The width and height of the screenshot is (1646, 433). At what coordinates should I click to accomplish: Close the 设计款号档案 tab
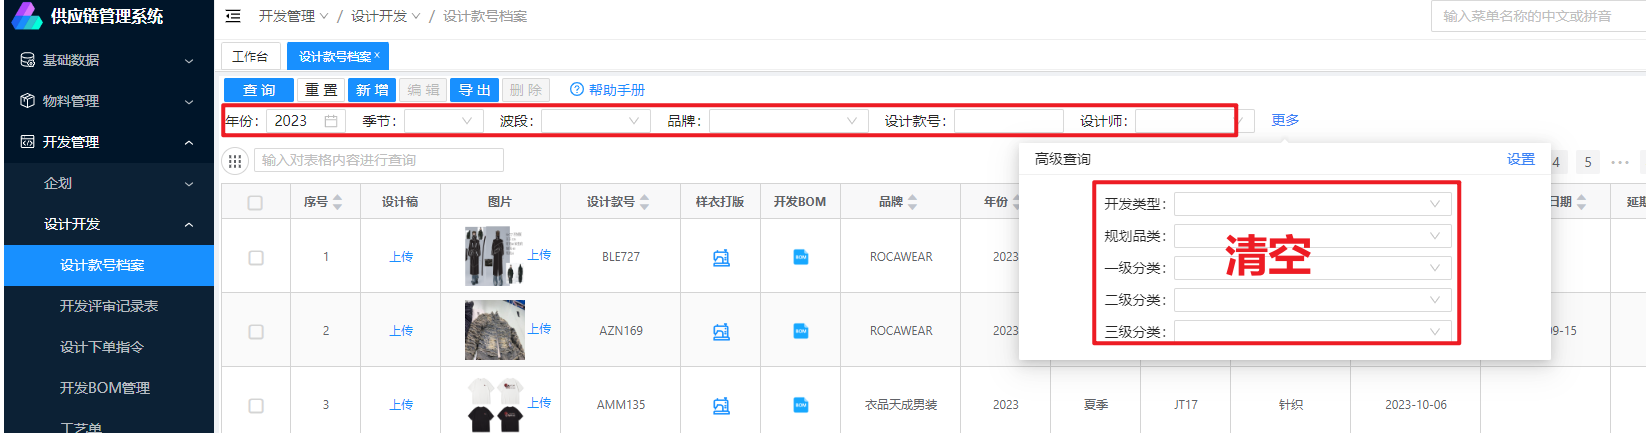point(377,56)
